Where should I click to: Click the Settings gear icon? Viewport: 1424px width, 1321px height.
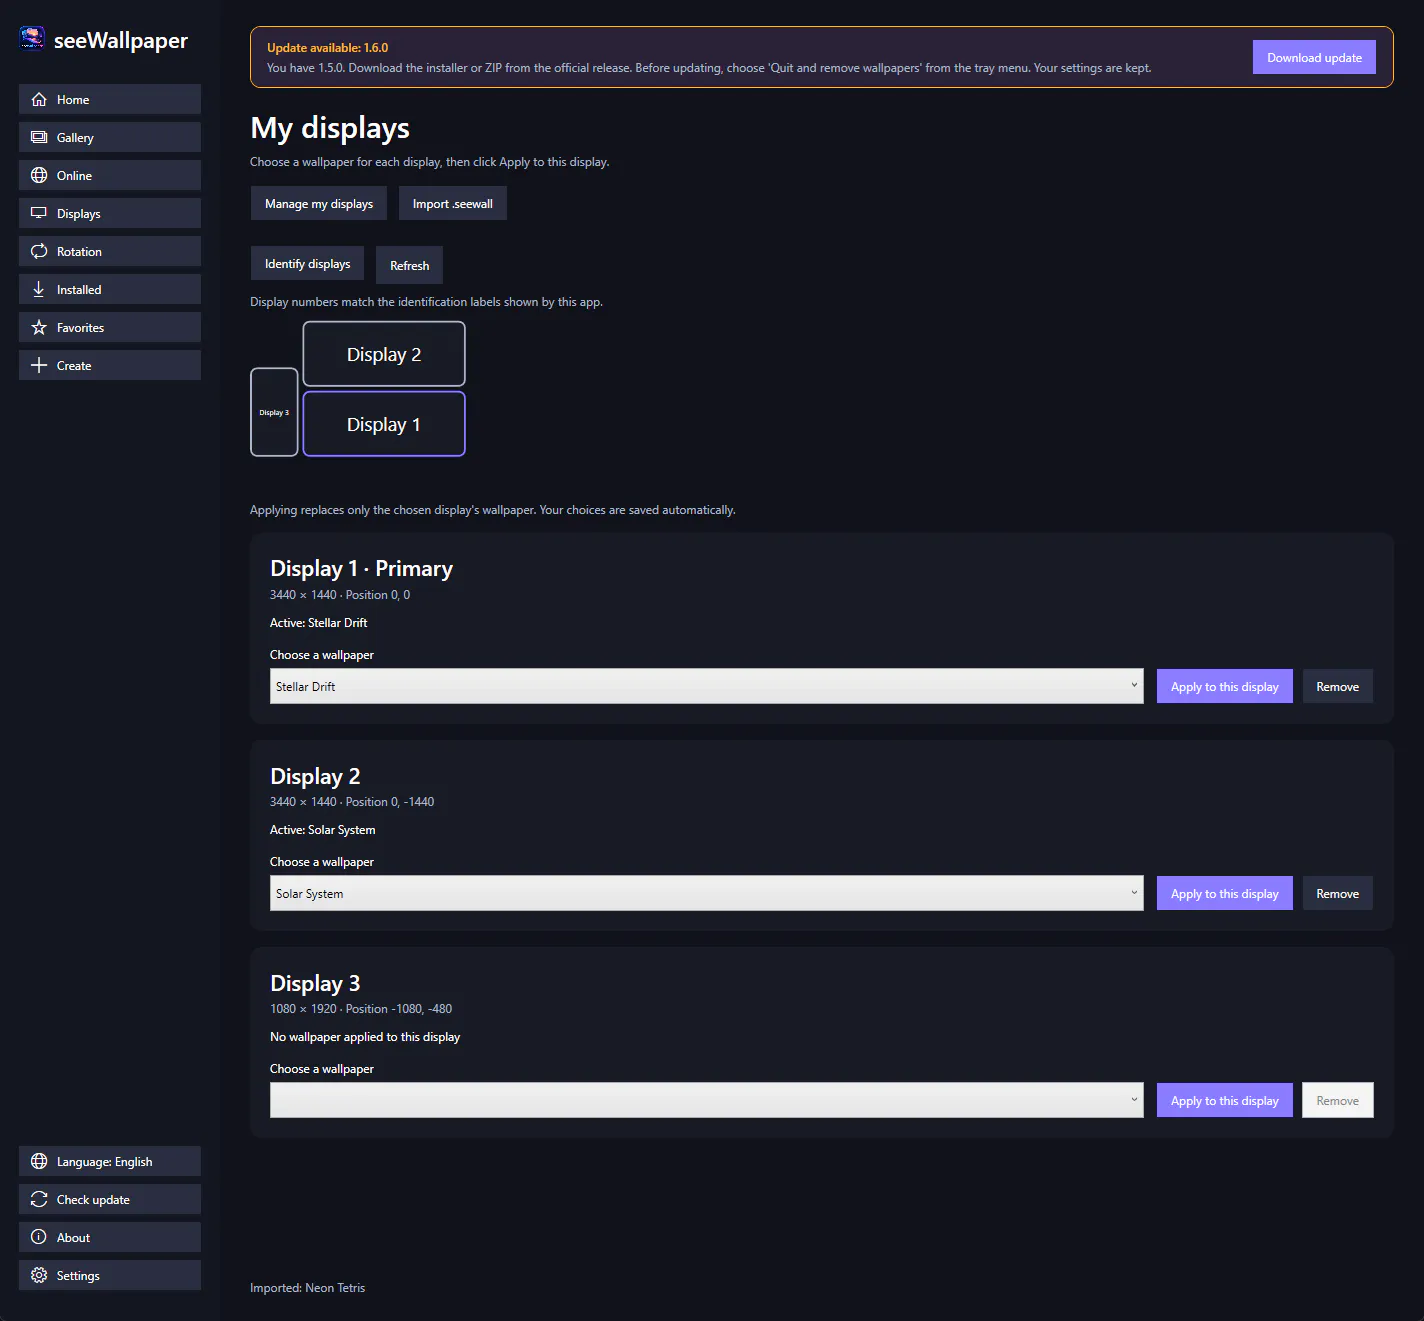(x=39, y=1275)
